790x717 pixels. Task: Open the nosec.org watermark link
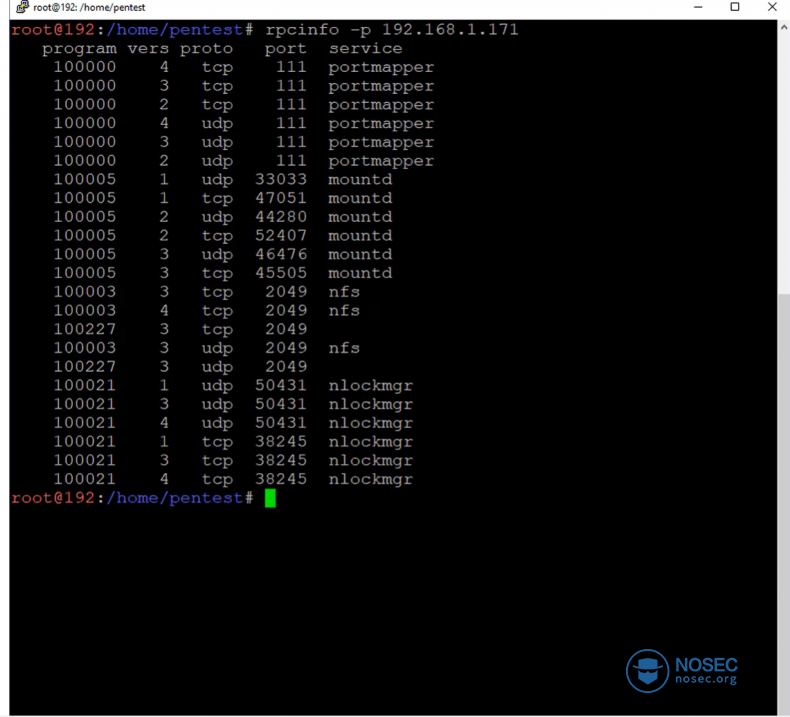tap(705, 680)
